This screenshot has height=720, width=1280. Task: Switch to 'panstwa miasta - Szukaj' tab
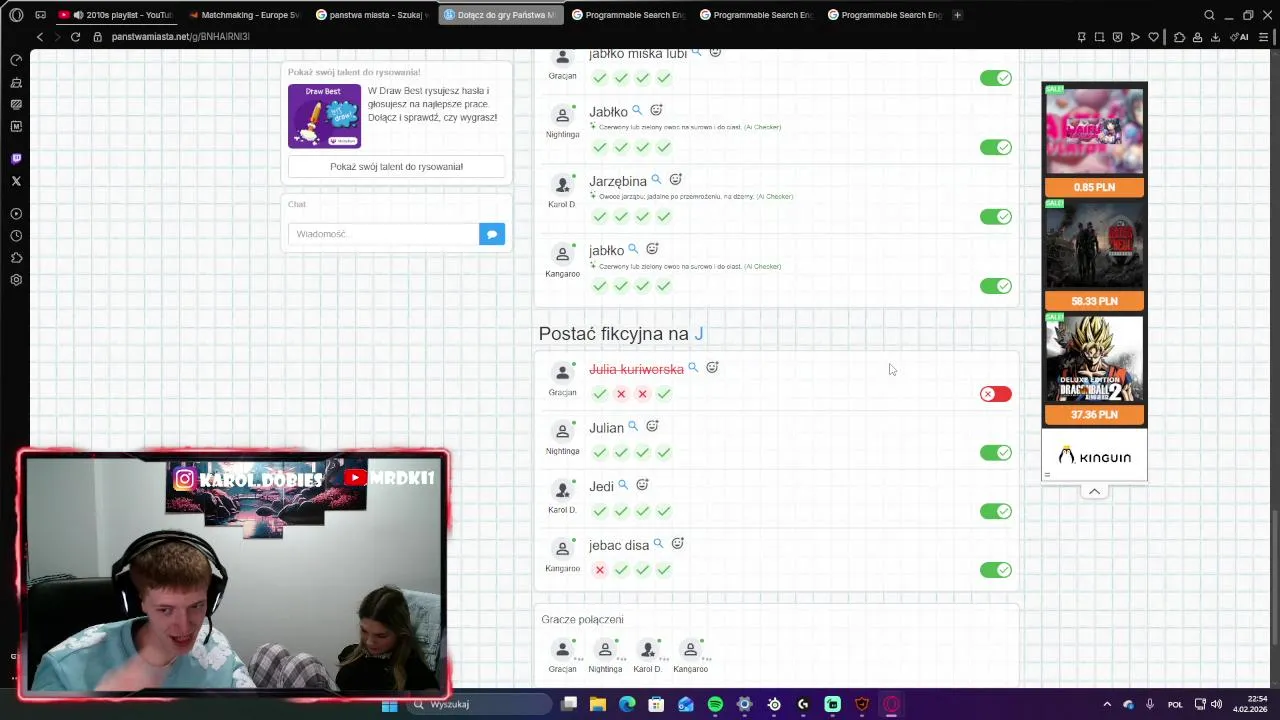pyautogui.click(x=373, y=15)
